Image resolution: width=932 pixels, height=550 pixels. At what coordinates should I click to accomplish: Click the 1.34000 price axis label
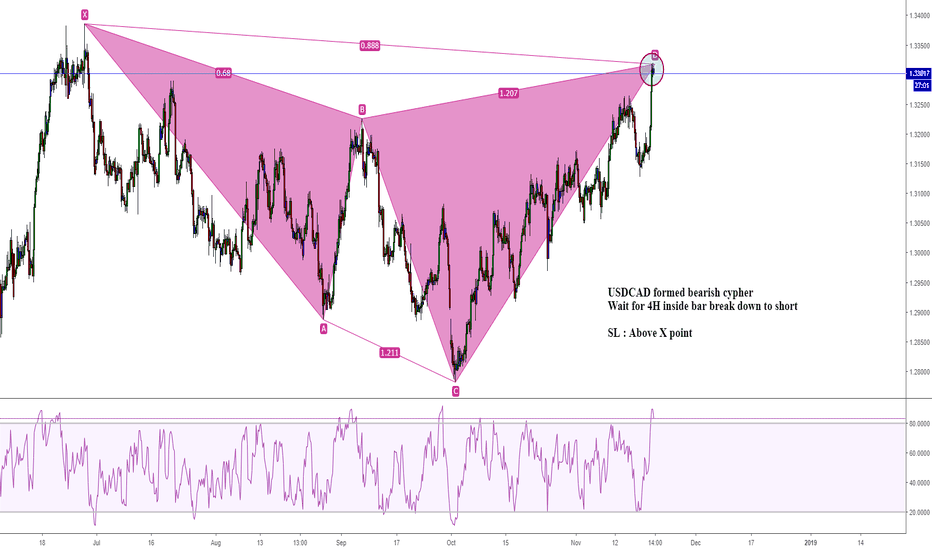[919, 16]
